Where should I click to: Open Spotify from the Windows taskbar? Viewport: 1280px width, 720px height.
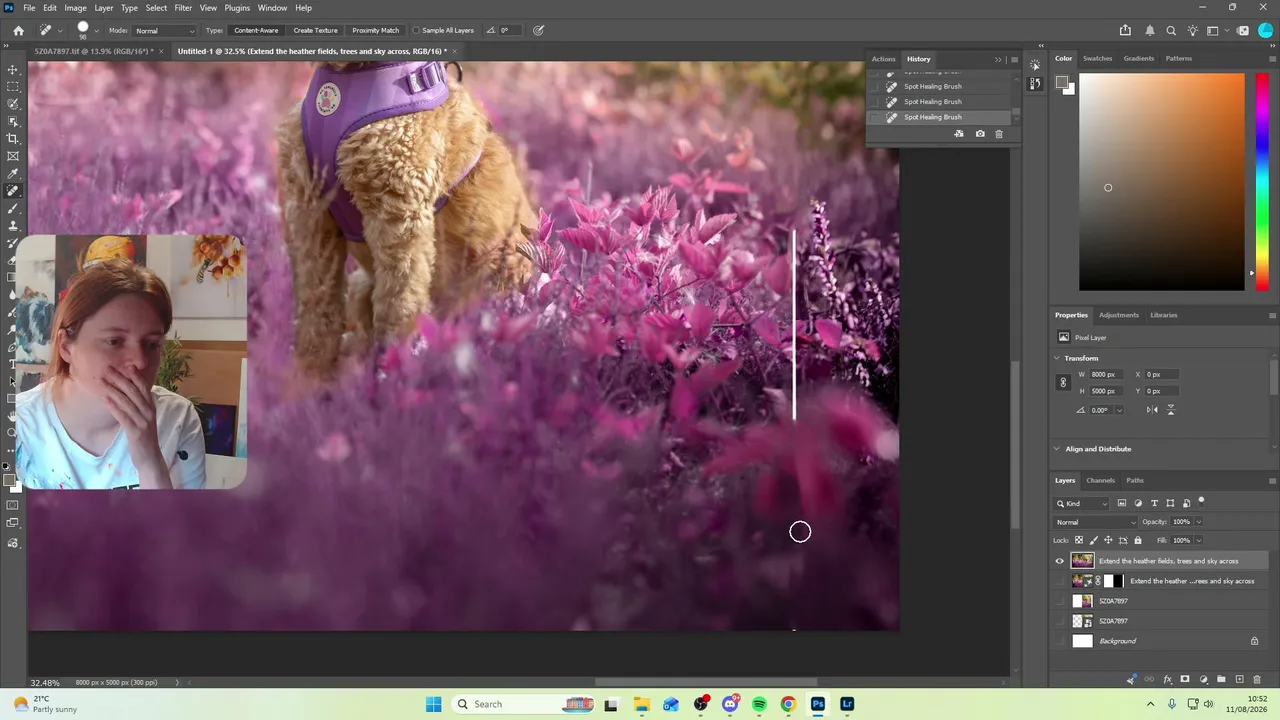click(759, 704)
